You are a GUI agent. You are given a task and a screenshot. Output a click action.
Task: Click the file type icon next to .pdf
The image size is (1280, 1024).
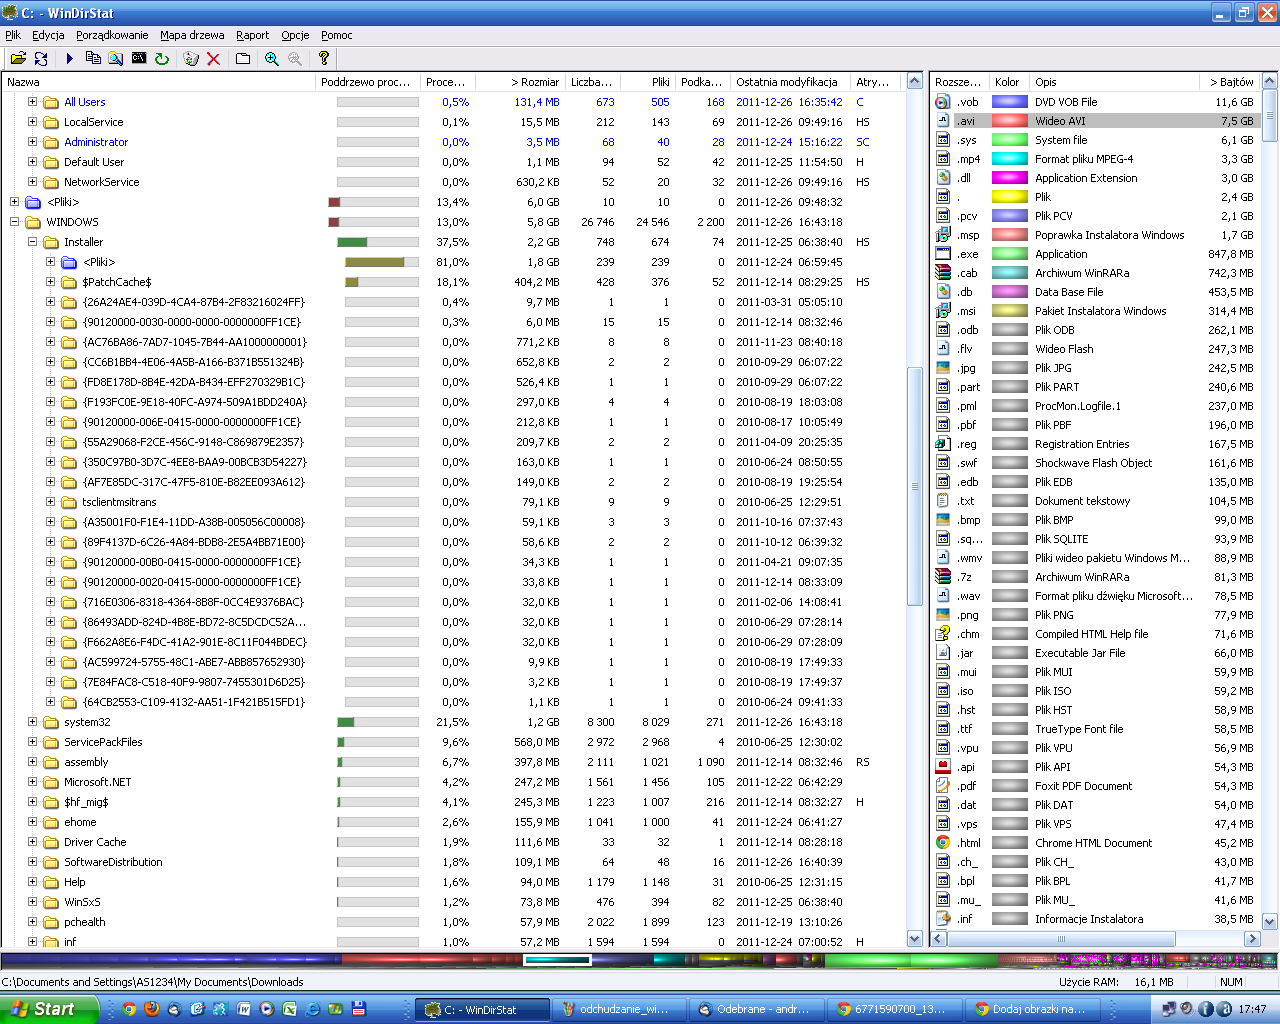point(942,786)
